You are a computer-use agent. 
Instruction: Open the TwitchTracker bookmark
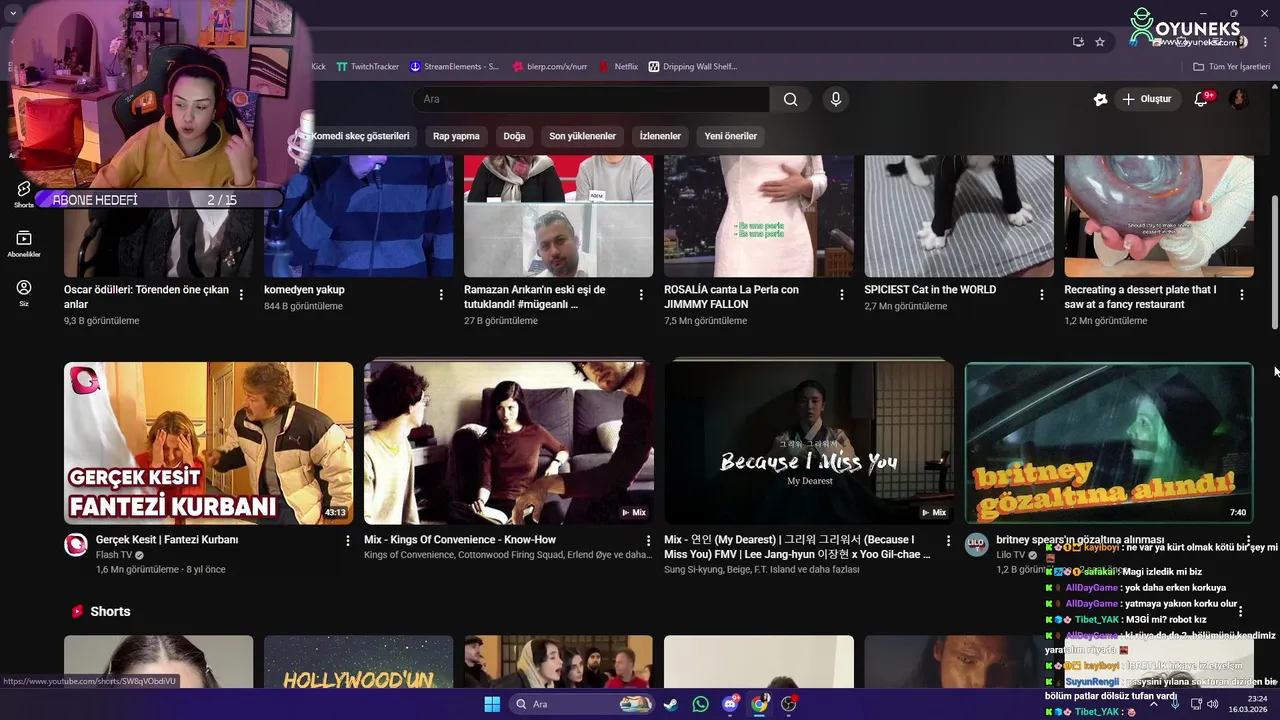[x=367, y=67]
